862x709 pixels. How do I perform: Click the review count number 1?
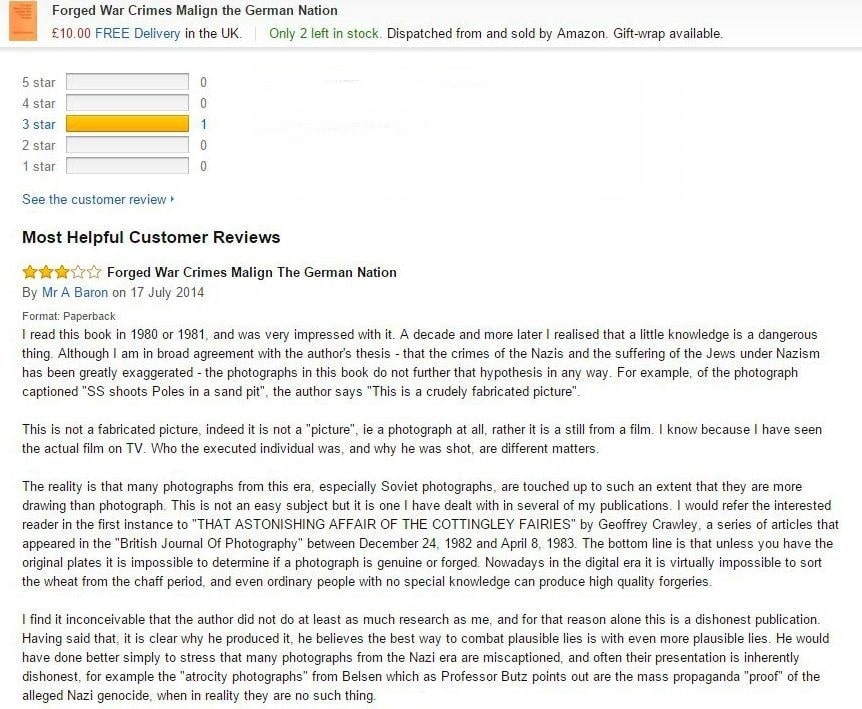[x=203, y=124]
